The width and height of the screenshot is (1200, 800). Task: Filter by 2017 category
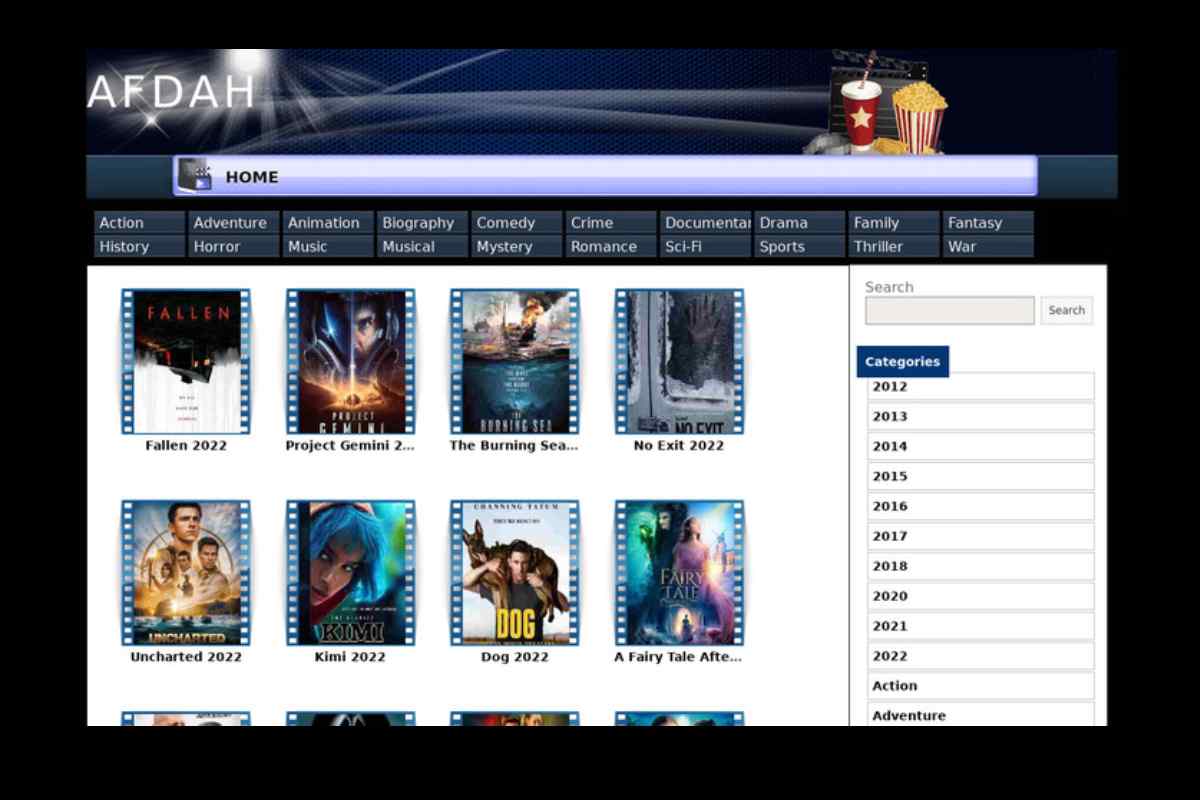pos(980,537)
